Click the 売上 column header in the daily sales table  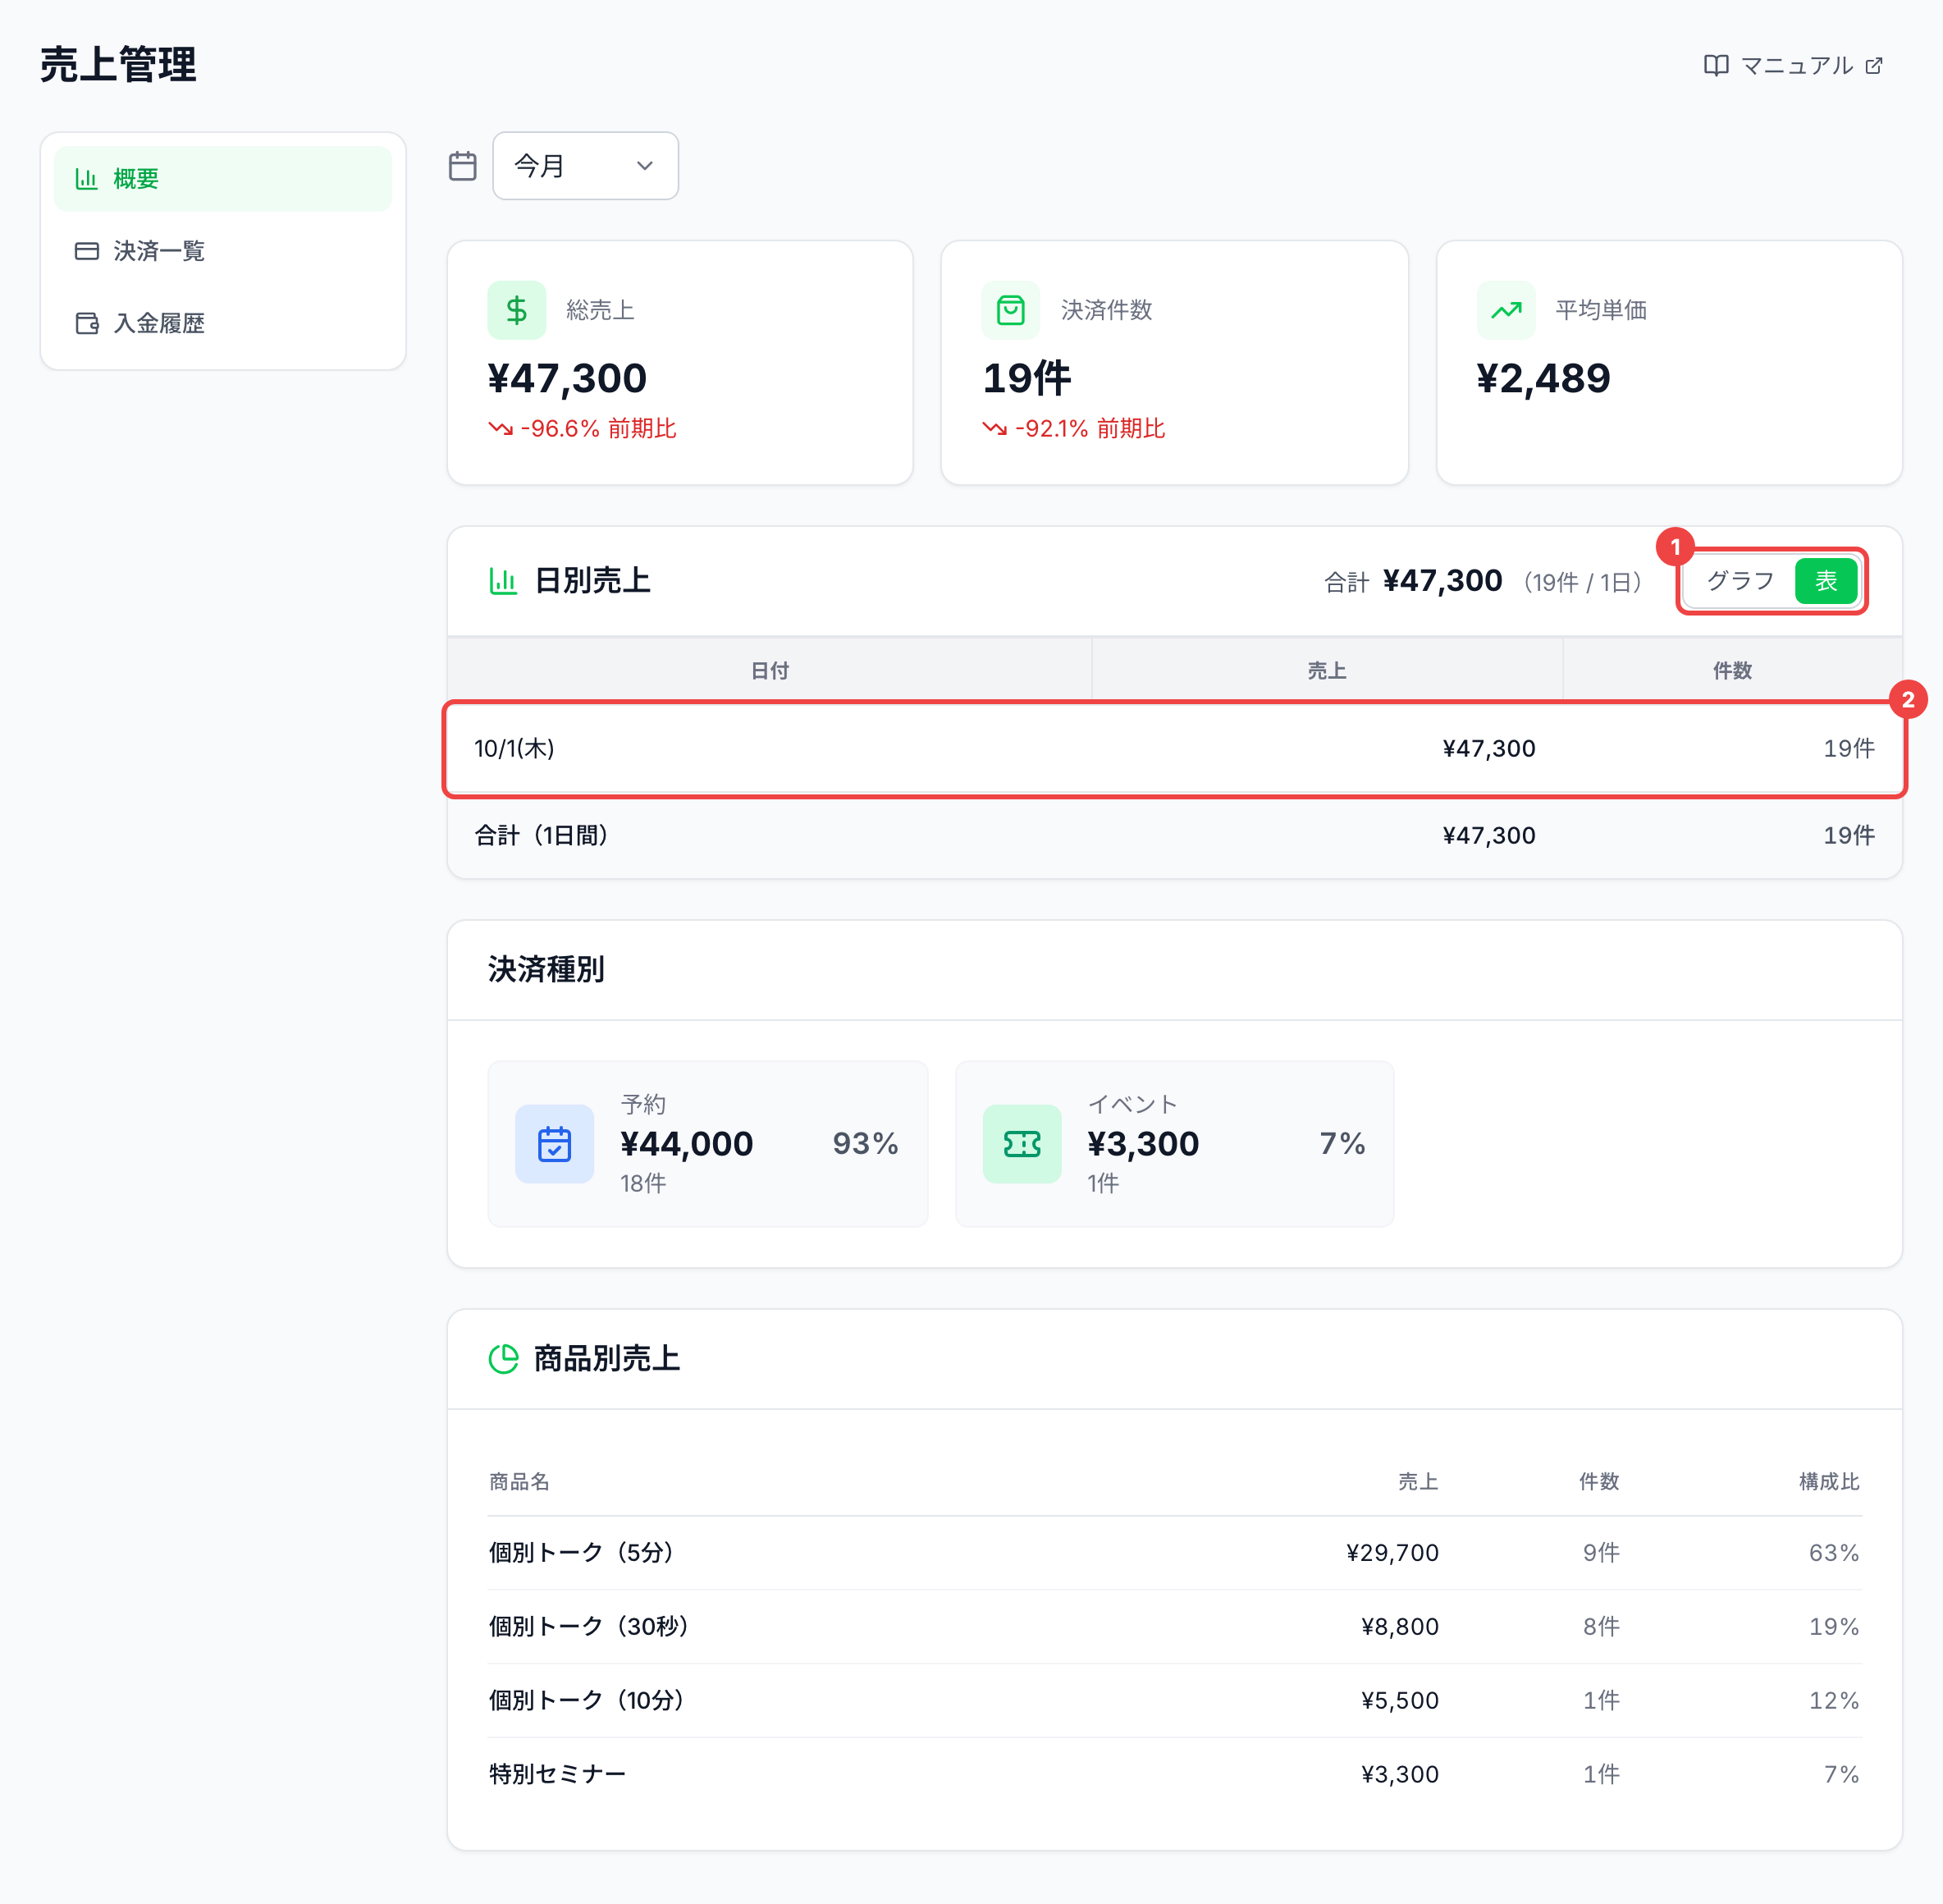click(1326, 671)
